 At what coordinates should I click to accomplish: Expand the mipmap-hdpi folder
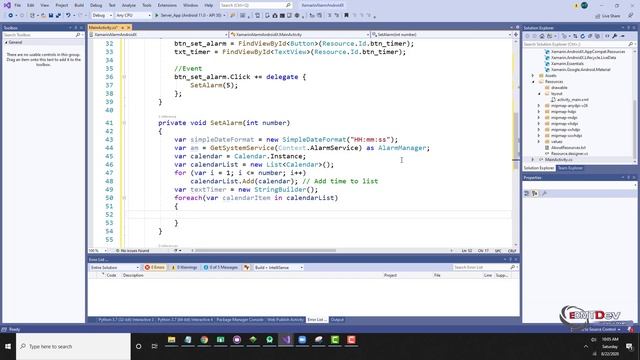click(x=539, y=111)
